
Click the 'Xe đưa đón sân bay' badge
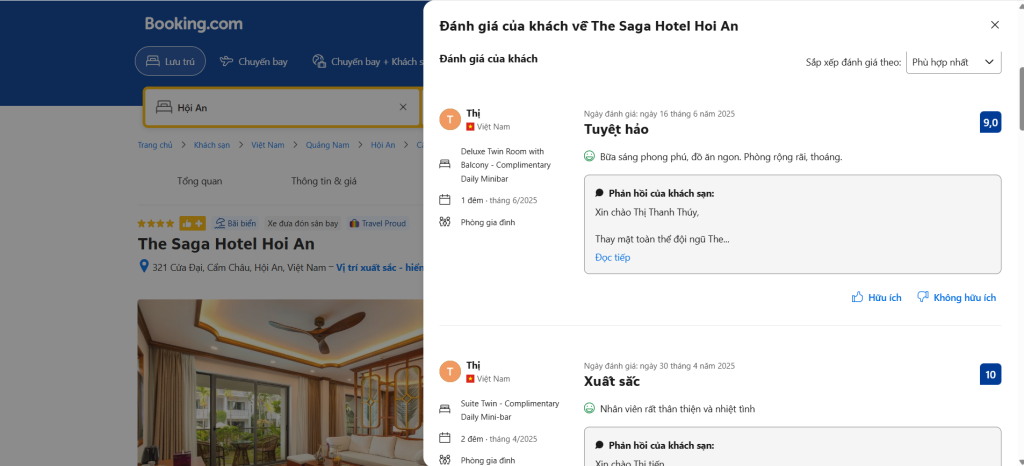pyautogui.click(x=303, y=223)
